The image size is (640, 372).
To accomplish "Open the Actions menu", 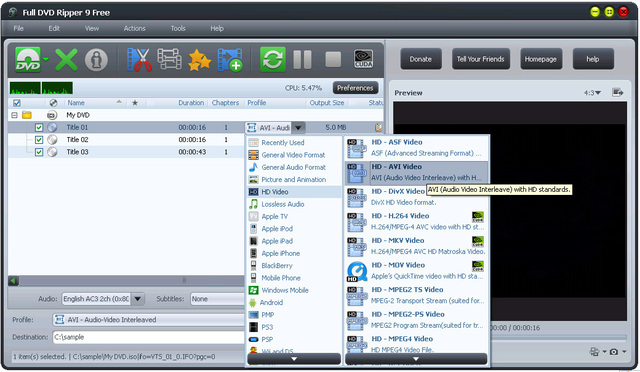I will pos(134,28).
